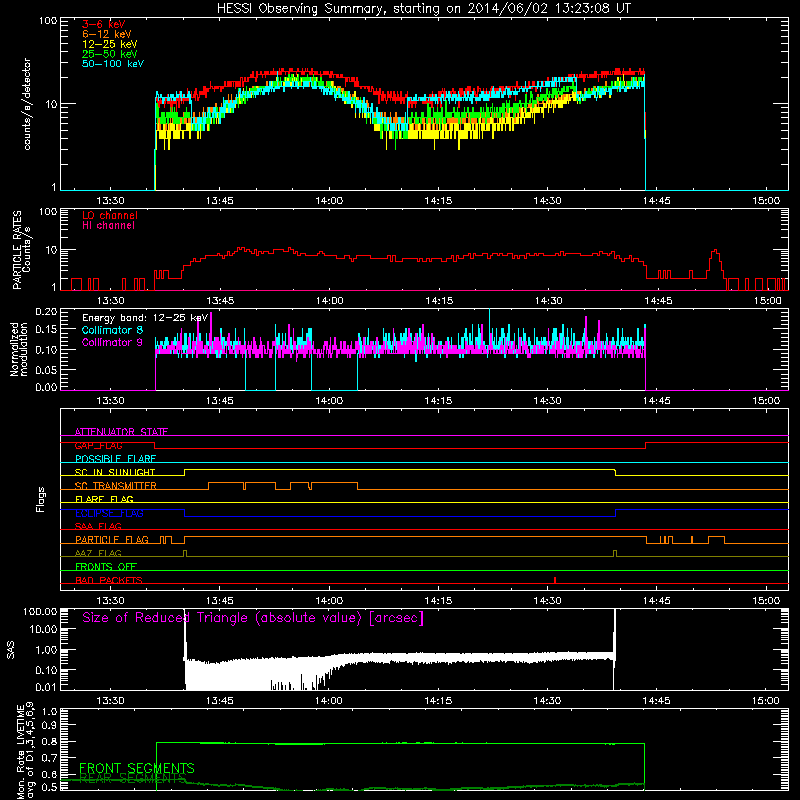Click 14:45 tick label under particle rates plot
Image resolution: width=800 pixels, height=800 pixels.
(x=658, y=301)
